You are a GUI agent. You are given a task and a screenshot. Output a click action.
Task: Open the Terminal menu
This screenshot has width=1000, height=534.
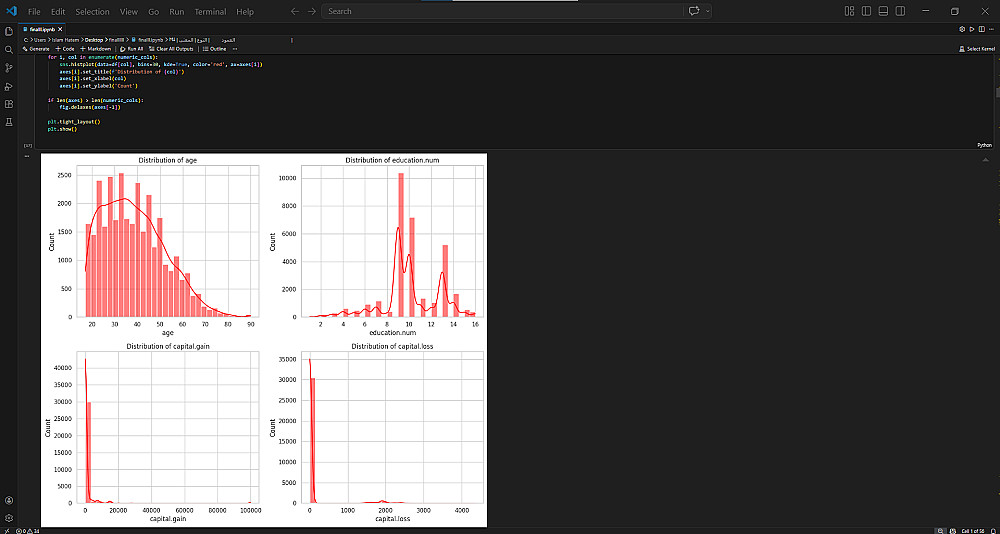210,11
